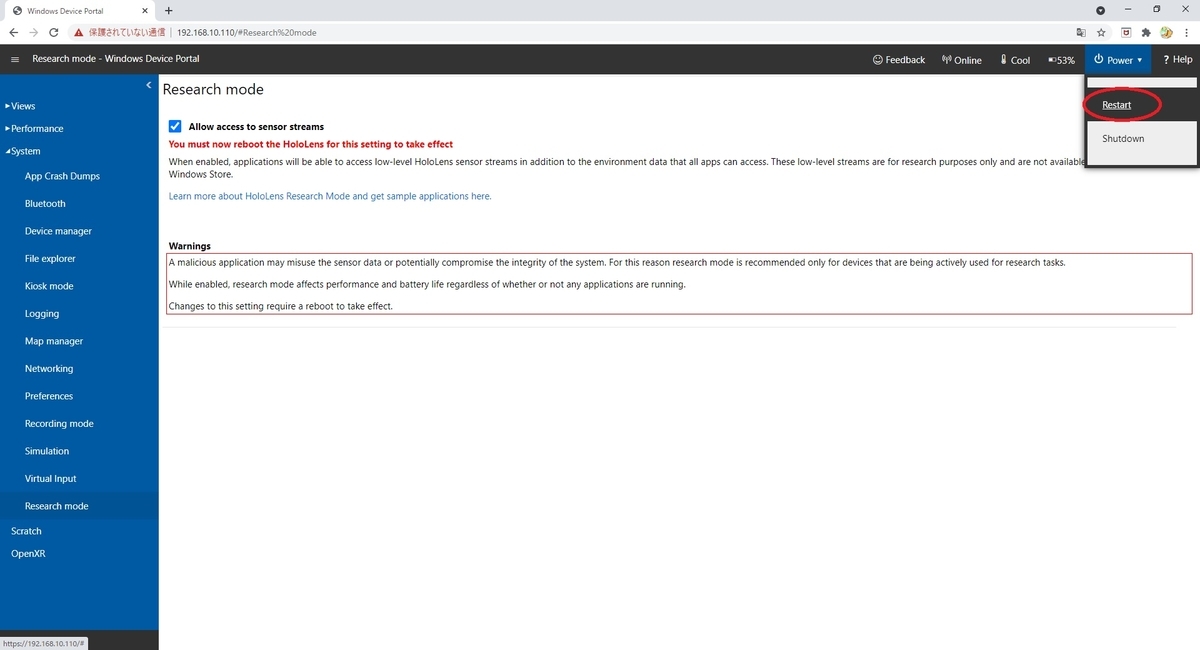Click the Cool temperature indicator

[1014, 60]
